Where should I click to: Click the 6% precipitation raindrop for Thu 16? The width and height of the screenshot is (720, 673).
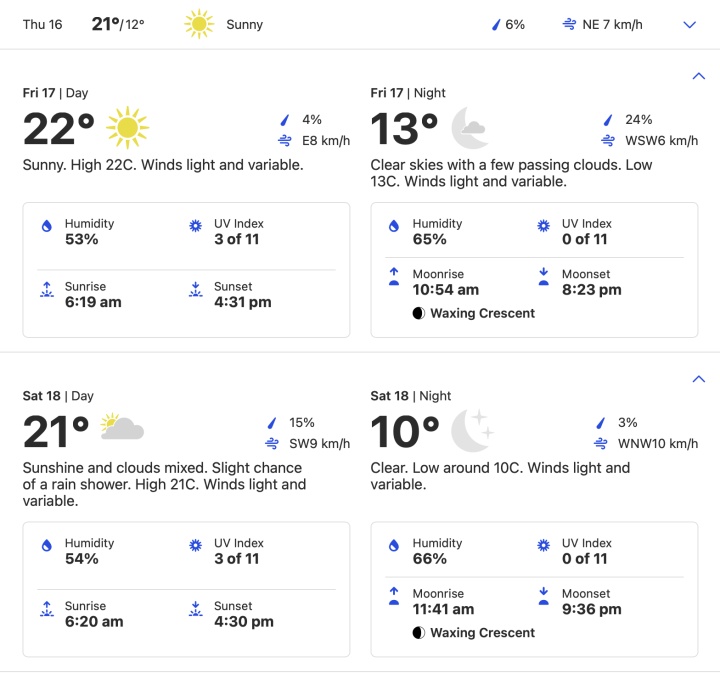pyautogui.click(x=496, y=24)
